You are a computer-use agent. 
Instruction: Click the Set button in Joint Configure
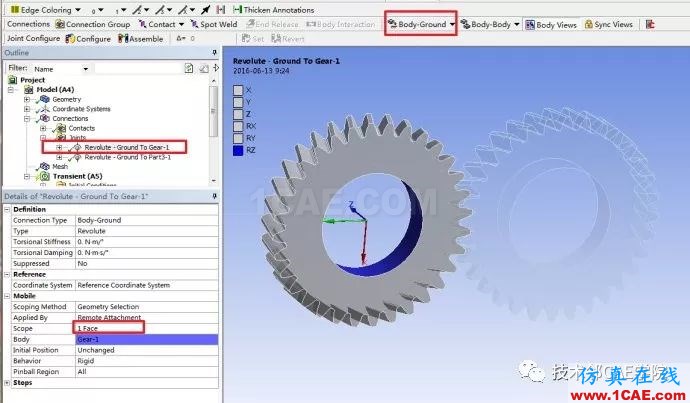[253, 39]
